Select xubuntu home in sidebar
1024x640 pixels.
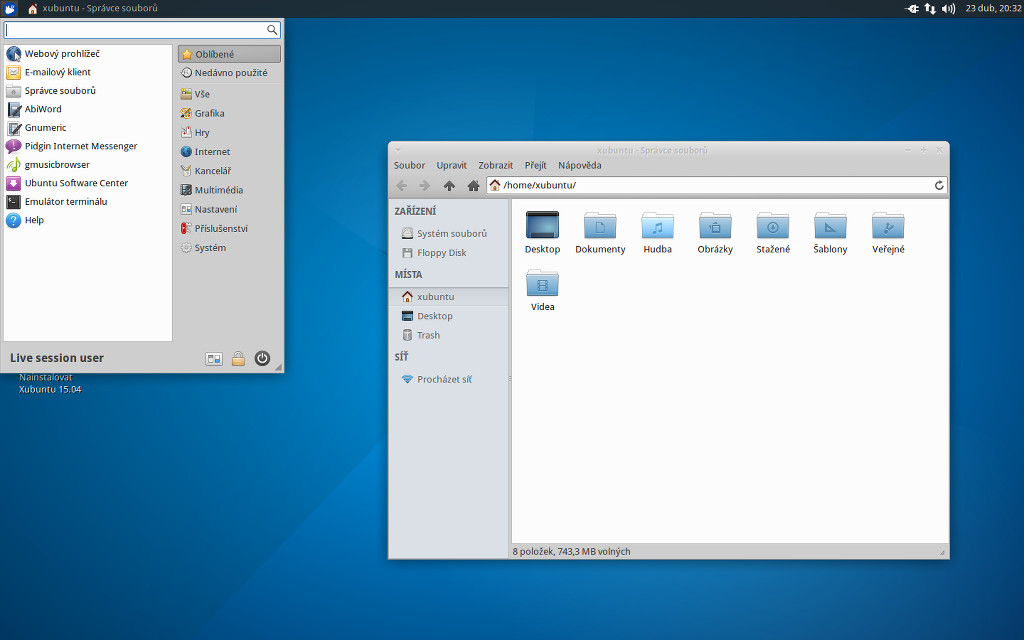pos(449,296)
